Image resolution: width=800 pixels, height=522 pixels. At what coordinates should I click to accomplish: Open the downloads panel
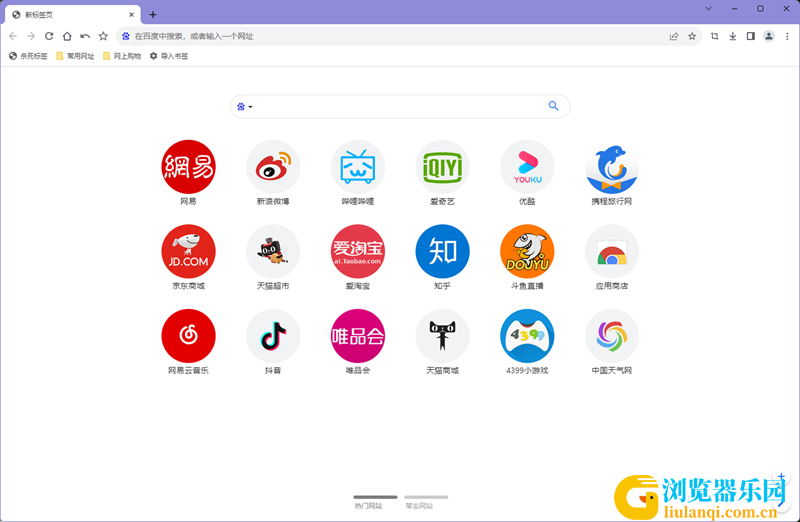point(733,36)
